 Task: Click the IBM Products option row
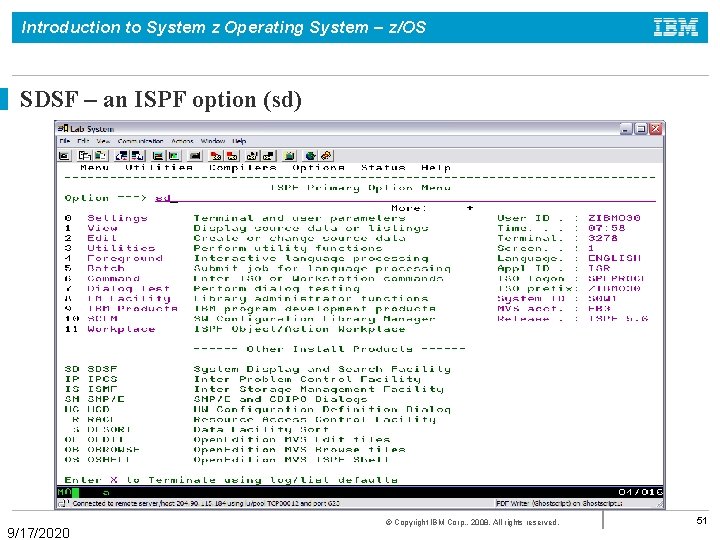pos(250,309)
